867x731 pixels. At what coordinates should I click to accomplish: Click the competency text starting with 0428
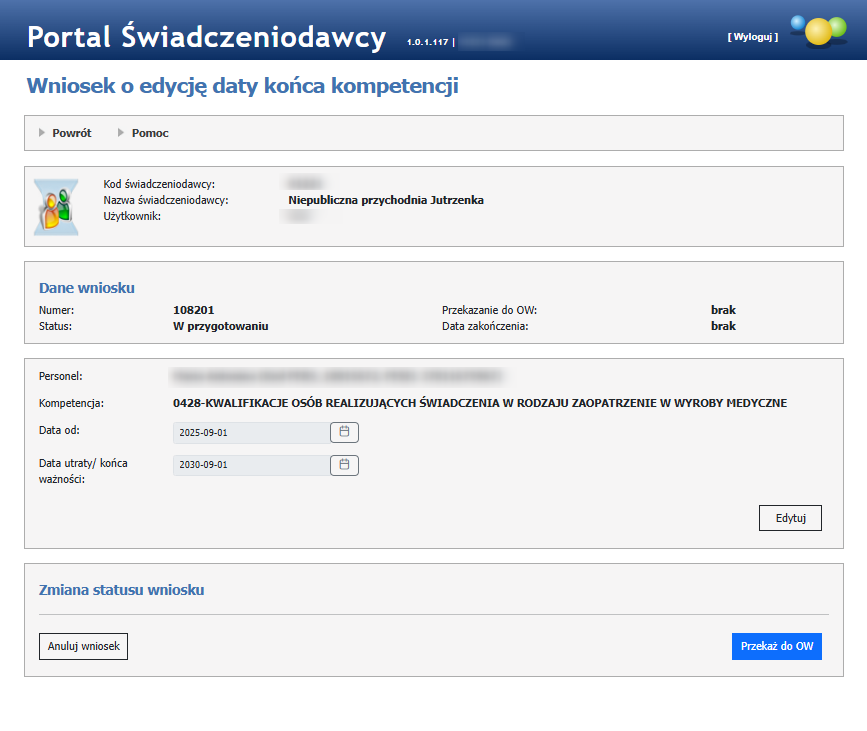(480, 404)
